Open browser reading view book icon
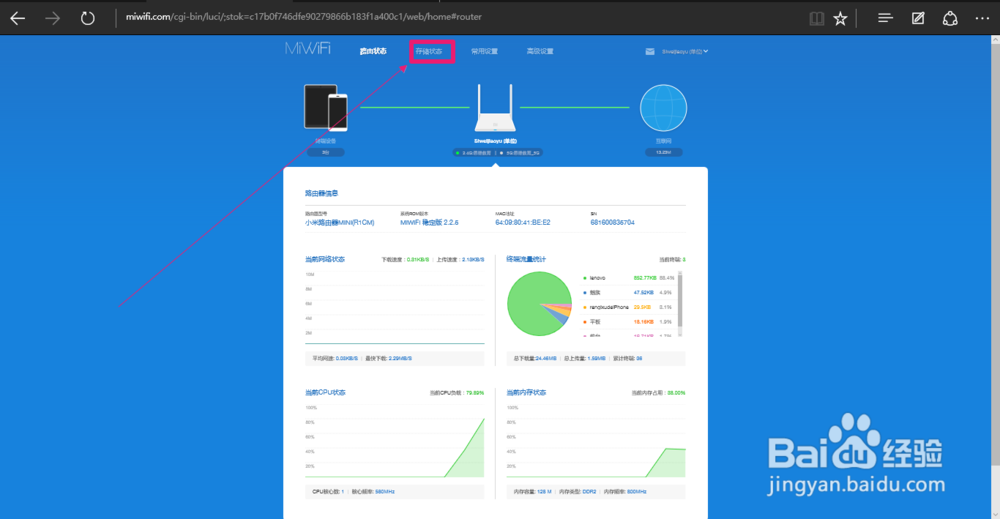This screenshot has width=1000, height=519. 816,18
